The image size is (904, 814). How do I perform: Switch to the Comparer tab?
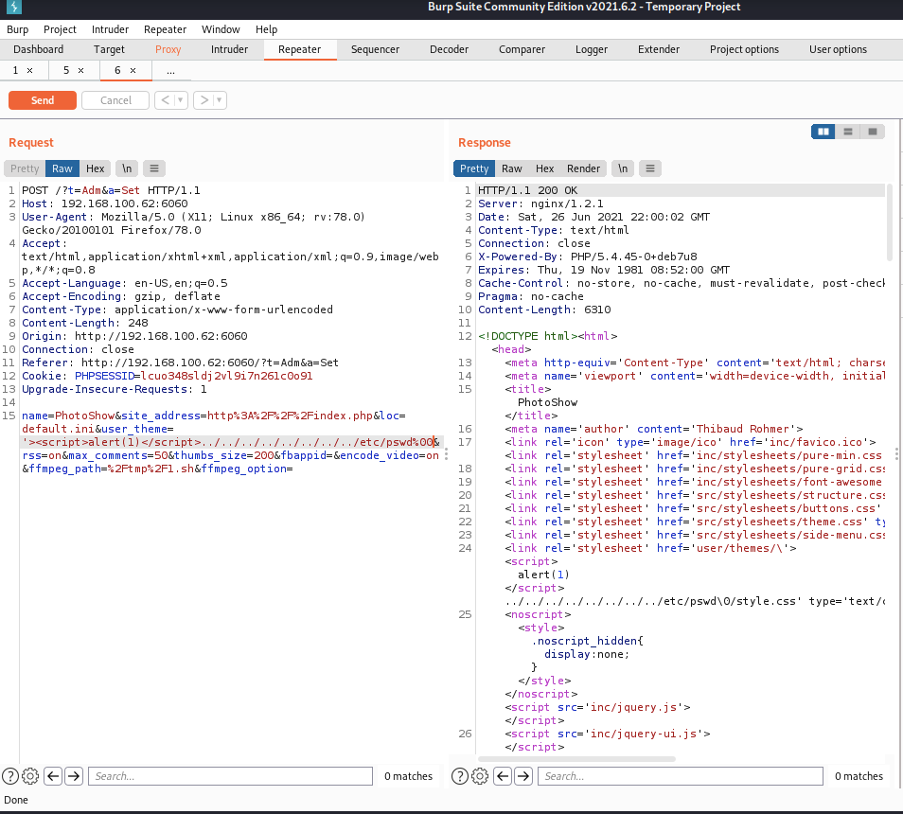522,50
